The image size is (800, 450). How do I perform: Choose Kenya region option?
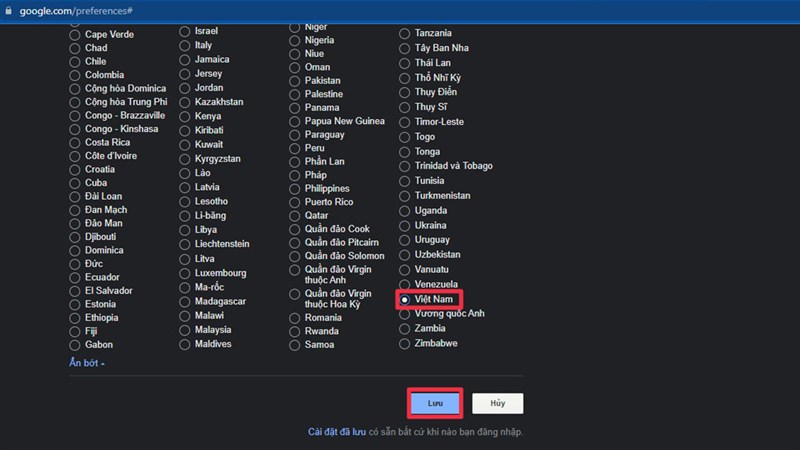185,117
